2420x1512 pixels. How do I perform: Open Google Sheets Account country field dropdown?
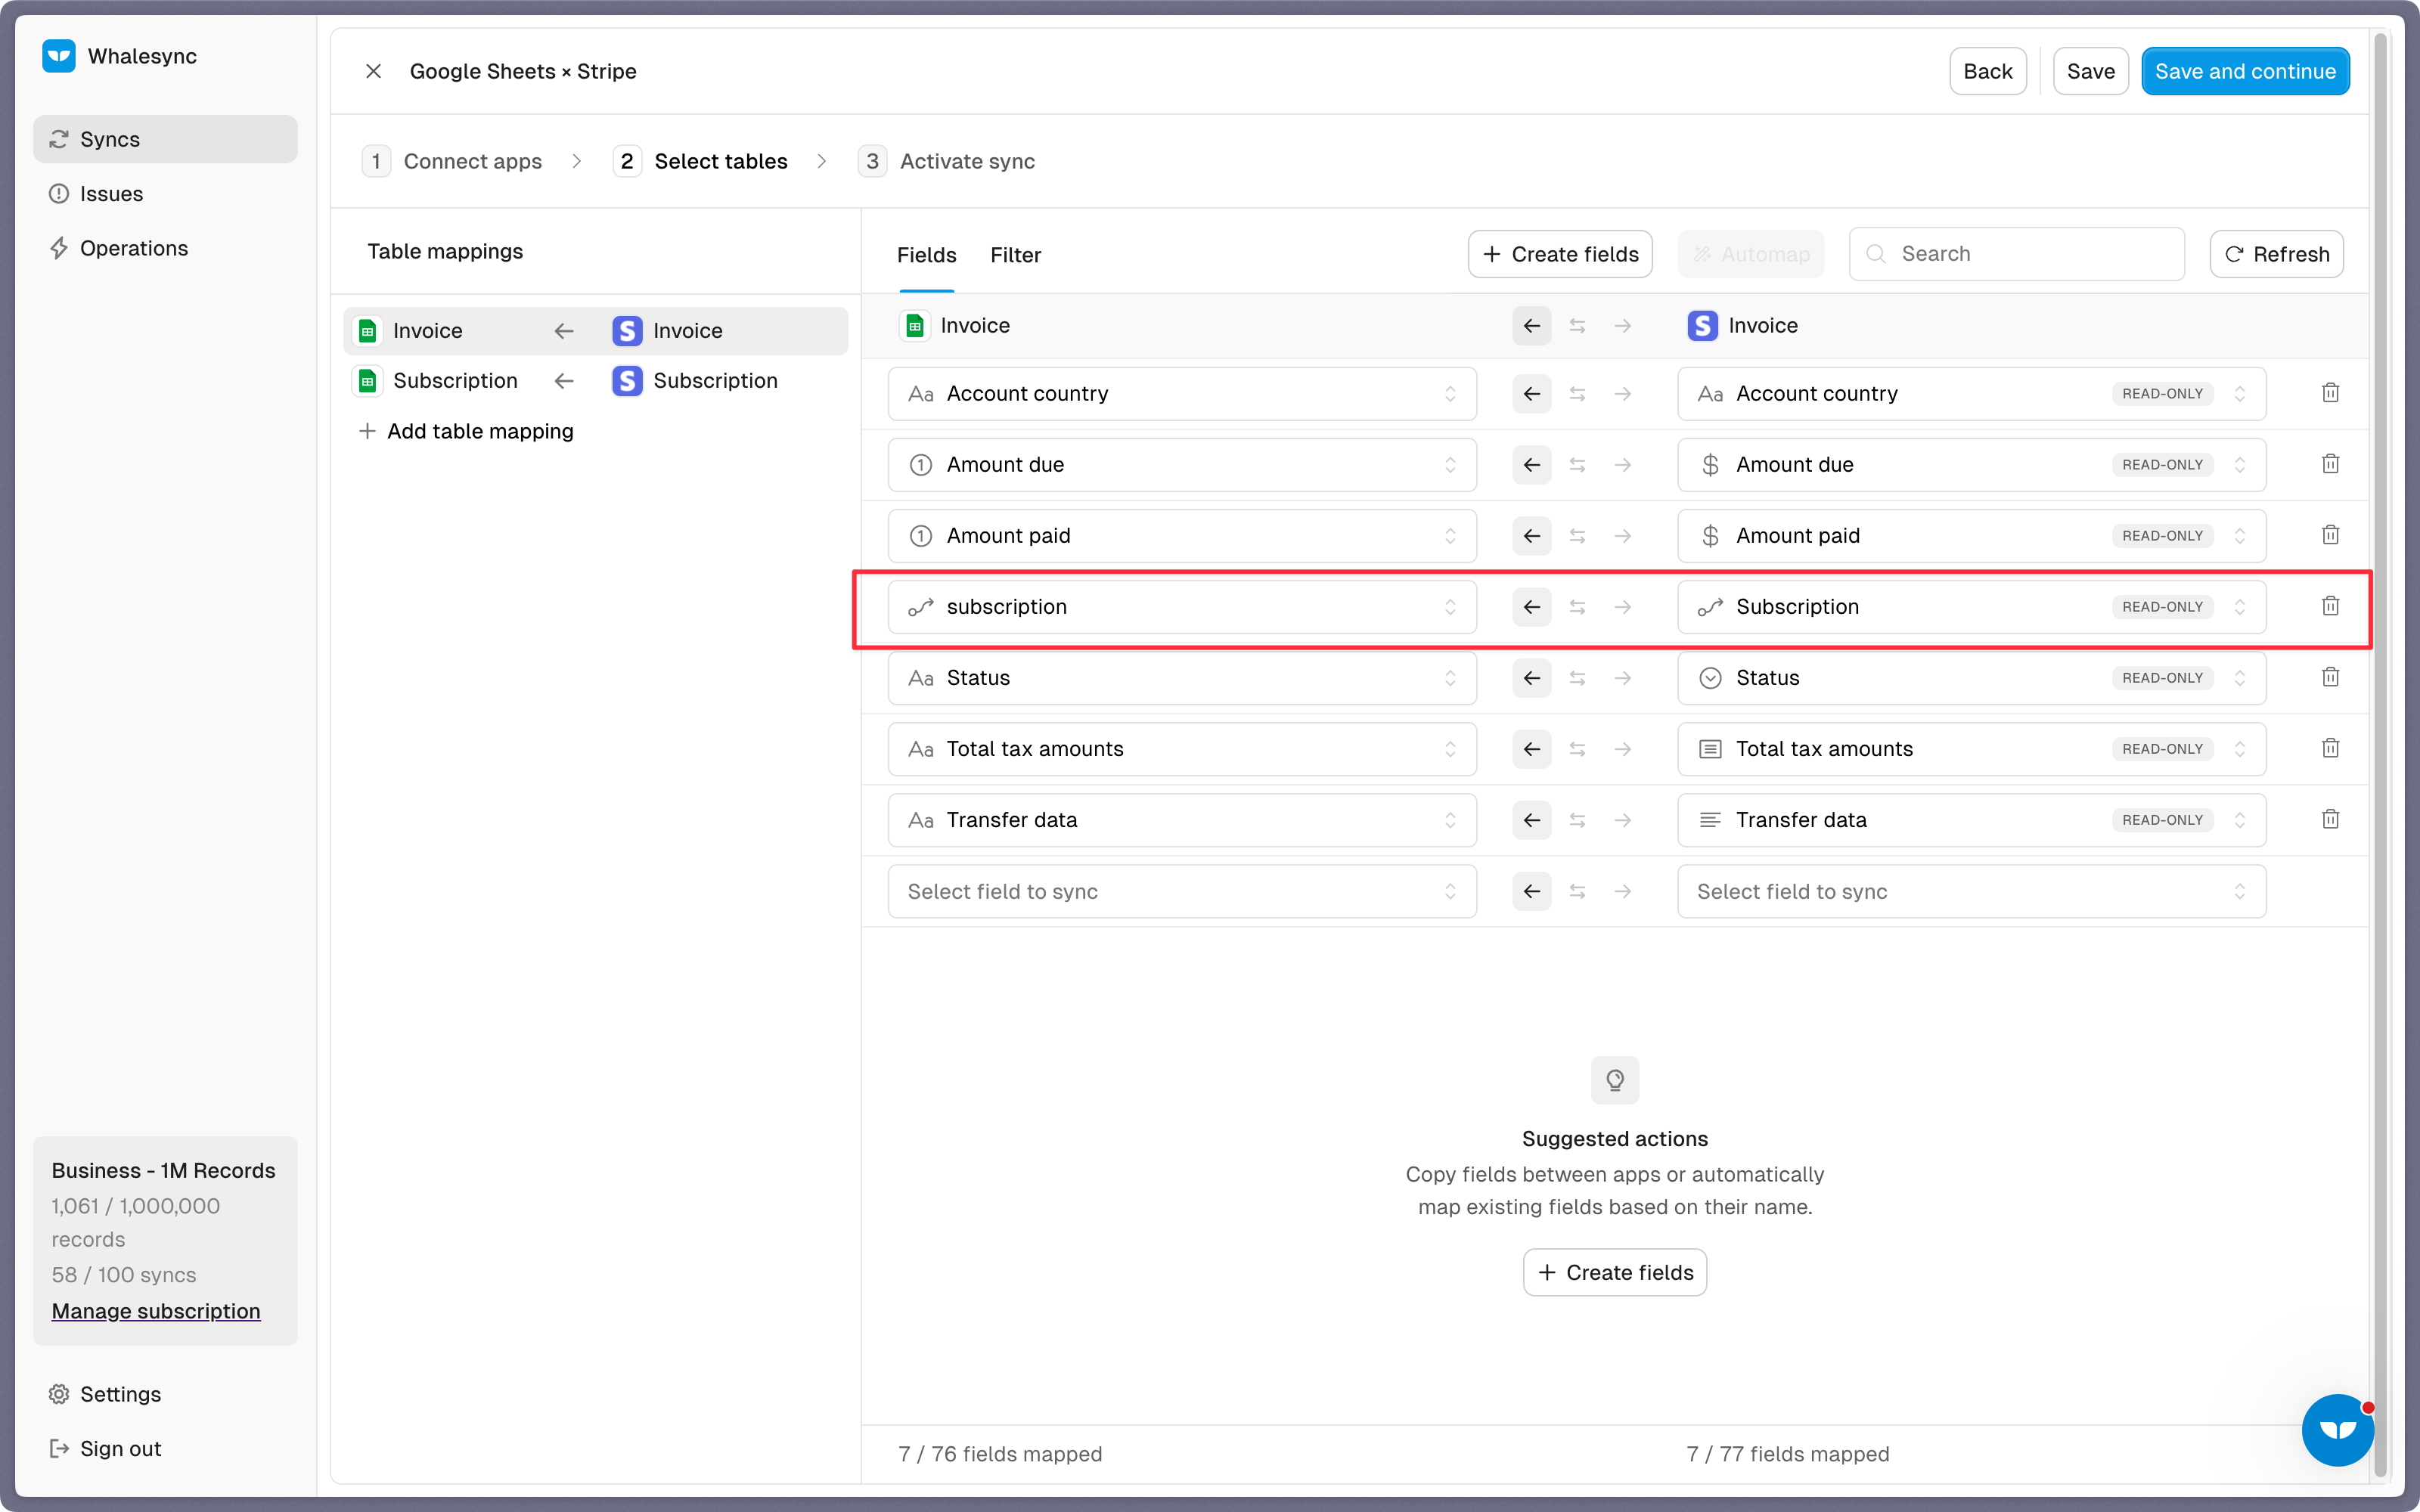[1182, 394]
